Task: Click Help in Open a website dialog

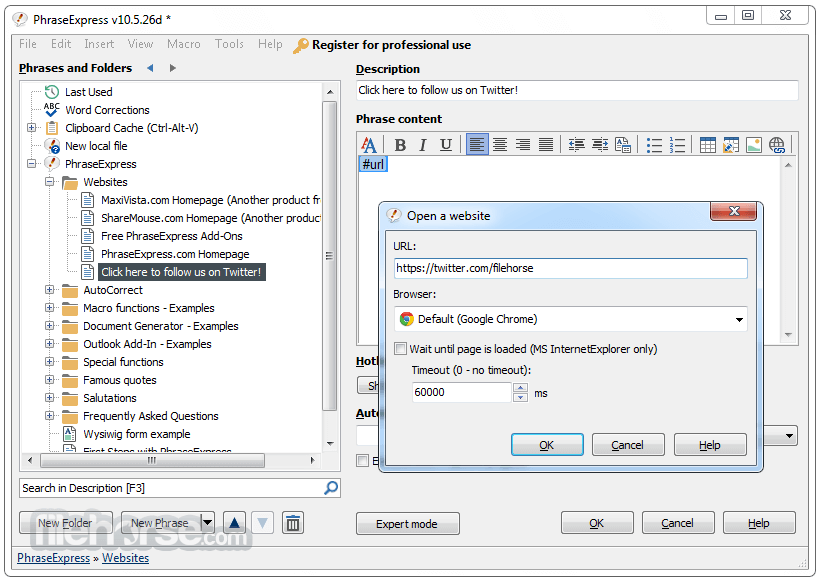Action: tap(710, 445)
